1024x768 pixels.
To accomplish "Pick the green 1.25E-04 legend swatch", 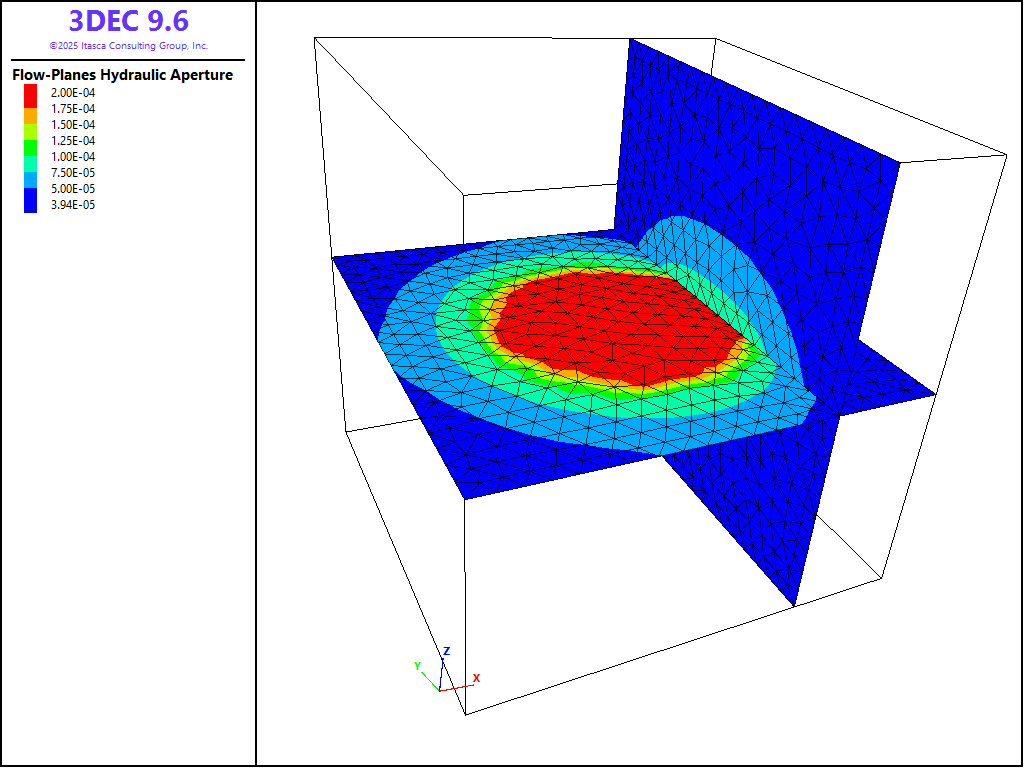I will [31, 141].
